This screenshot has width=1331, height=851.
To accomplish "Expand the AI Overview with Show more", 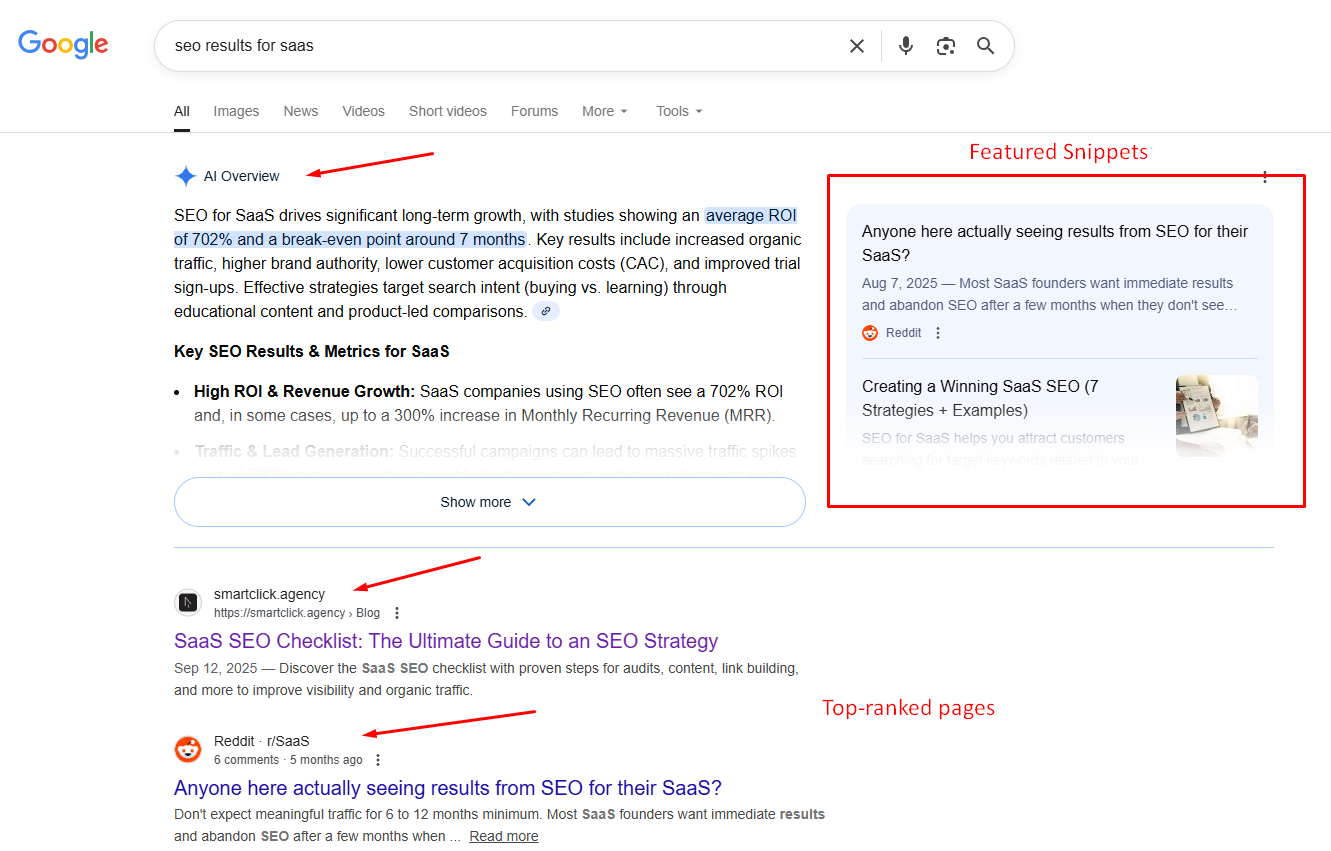I will pyautogui.click(x=489, y=502).
